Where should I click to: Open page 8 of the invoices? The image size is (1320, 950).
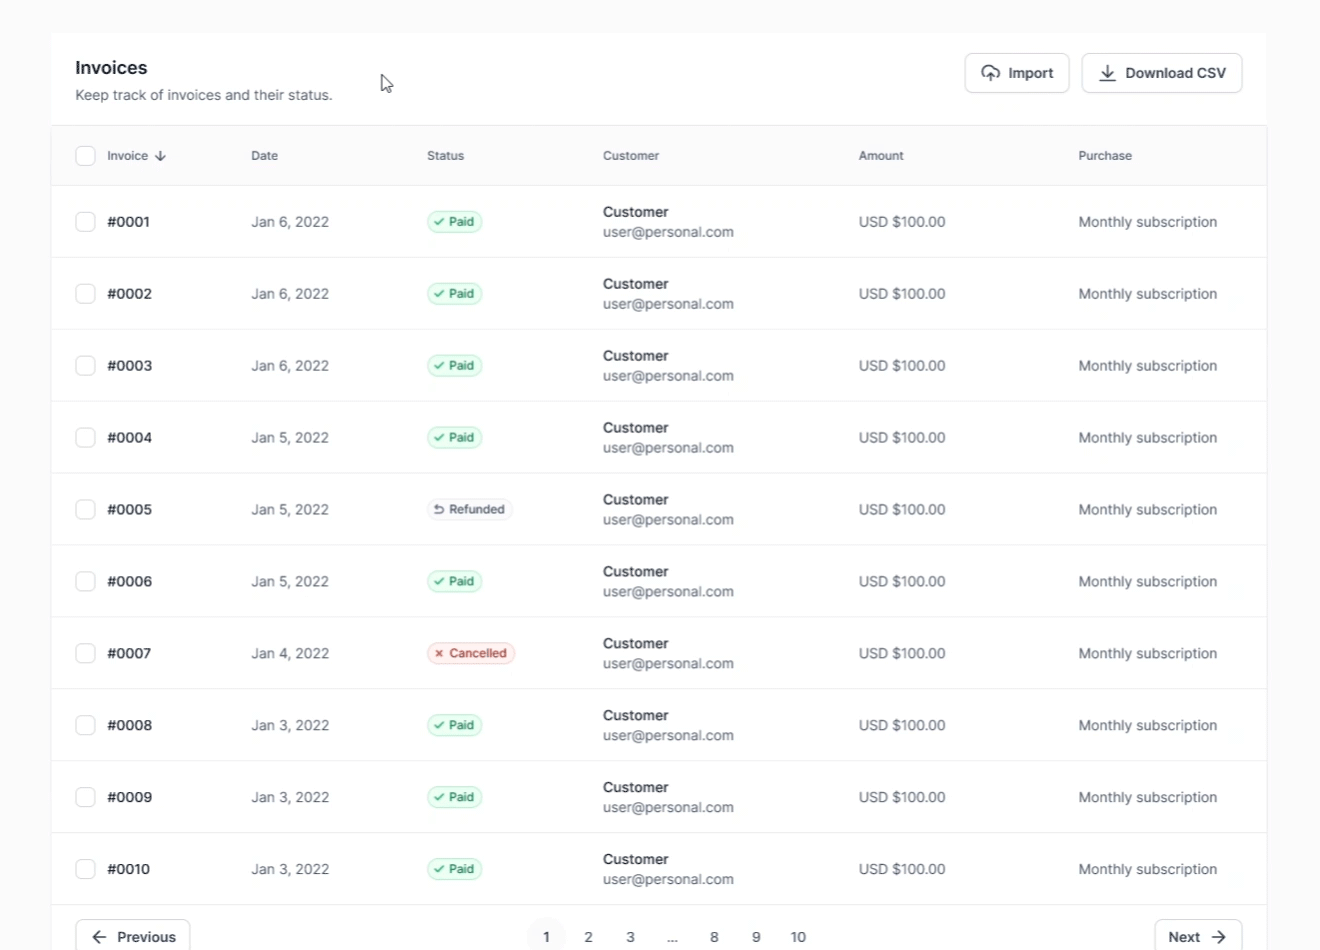[x=714, y=937]
